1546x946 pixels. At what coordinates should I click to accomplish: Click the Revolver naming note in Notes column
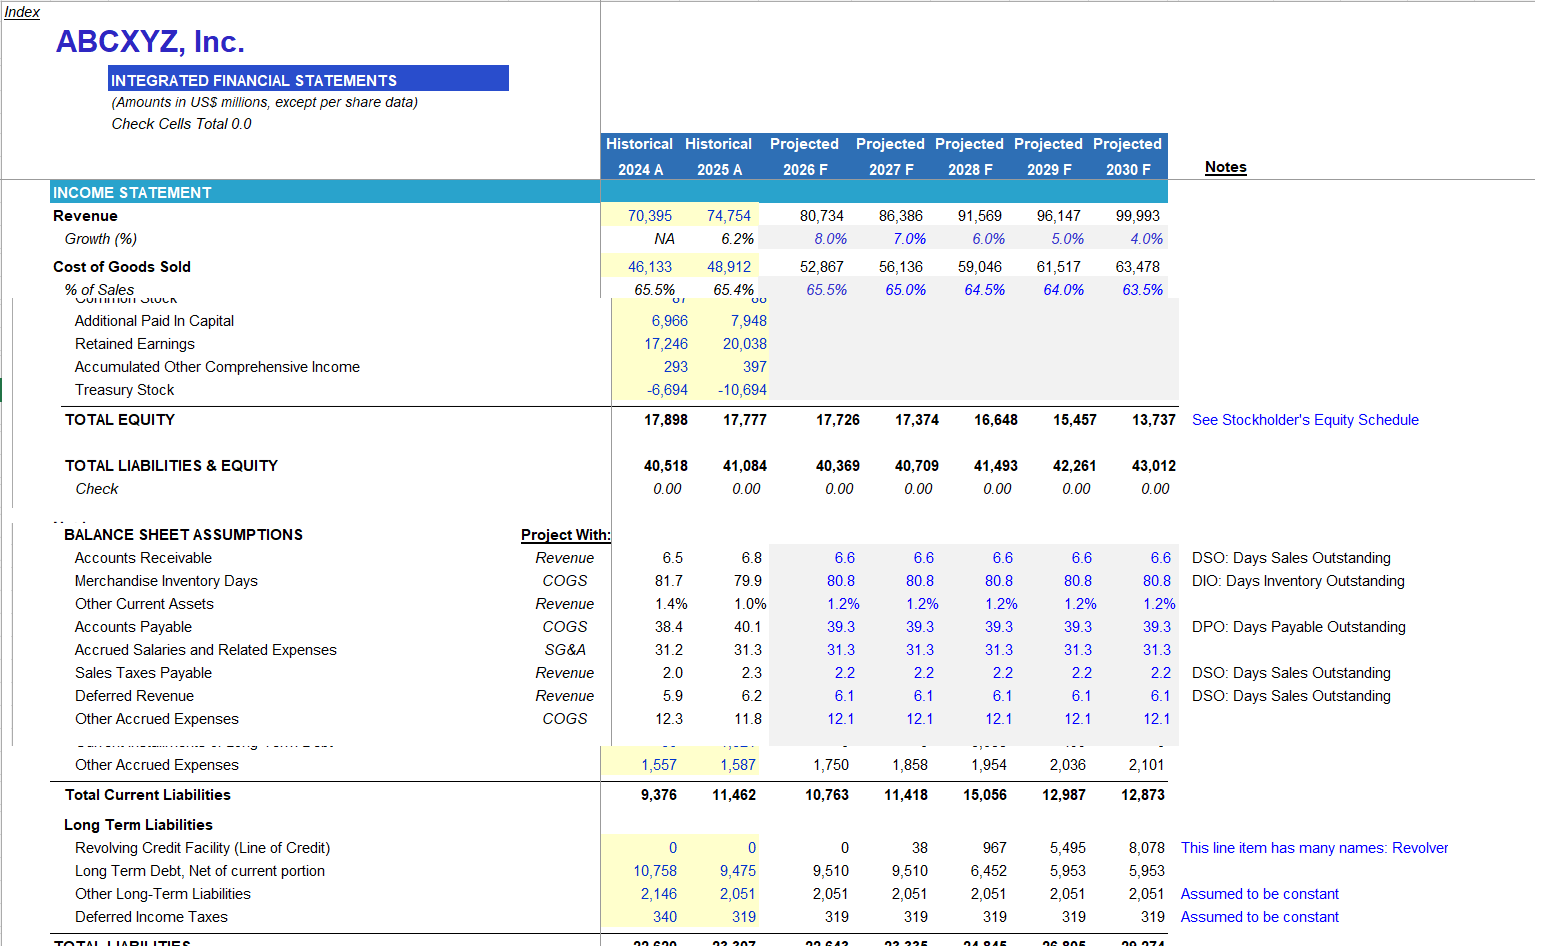1312,847
